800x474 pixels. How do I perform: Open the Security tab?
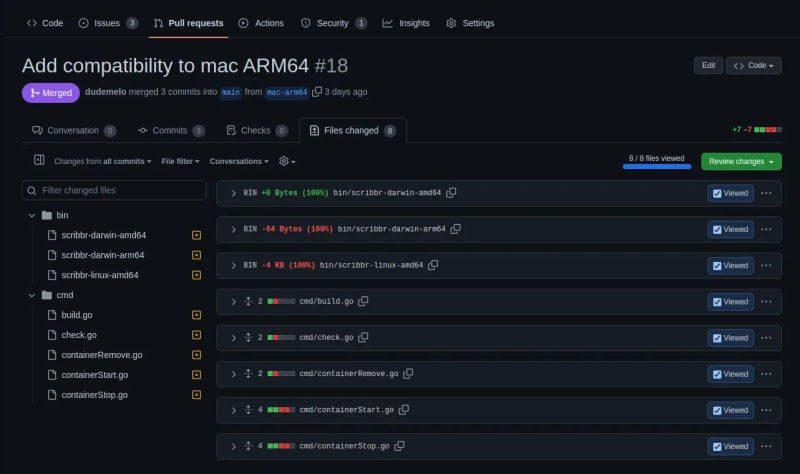pos(334,23)
